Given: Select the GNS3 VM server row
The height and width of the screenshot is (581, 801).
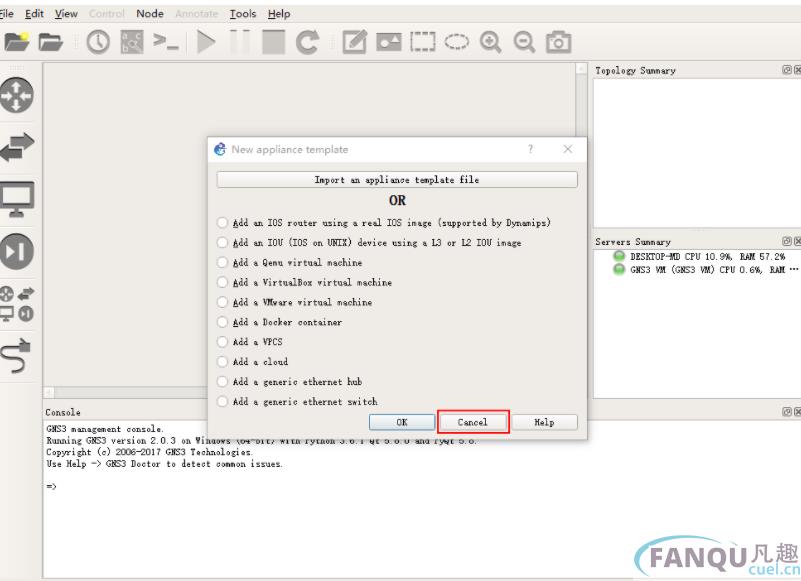Looking at the screenshot, I should (705, 270).
